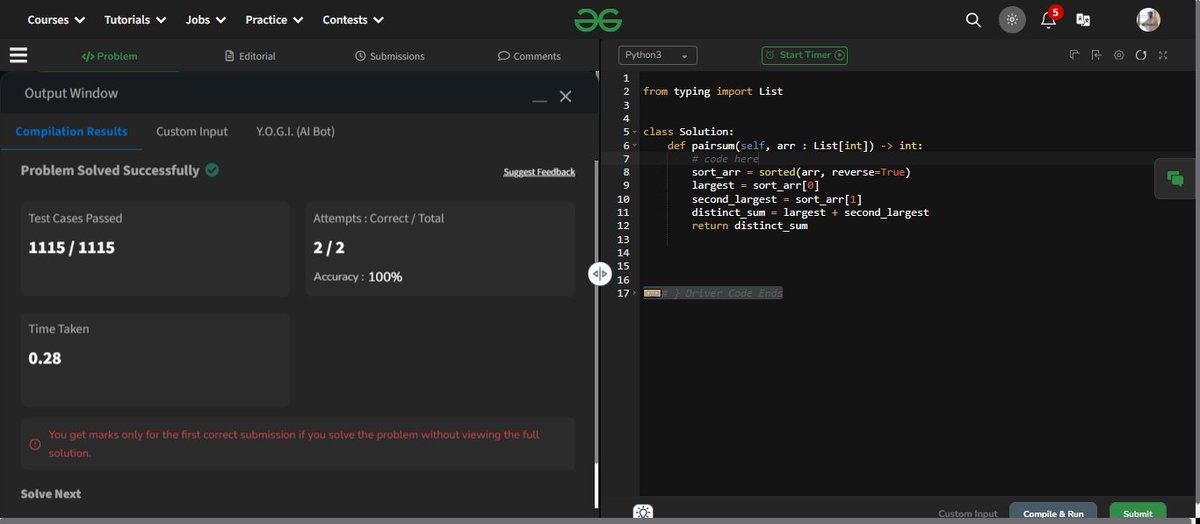The height and width of the screenshot is (524, 1200).
Task: Click the Compile & Run button
Action: pyautogui.click(x=1053, y=513)
